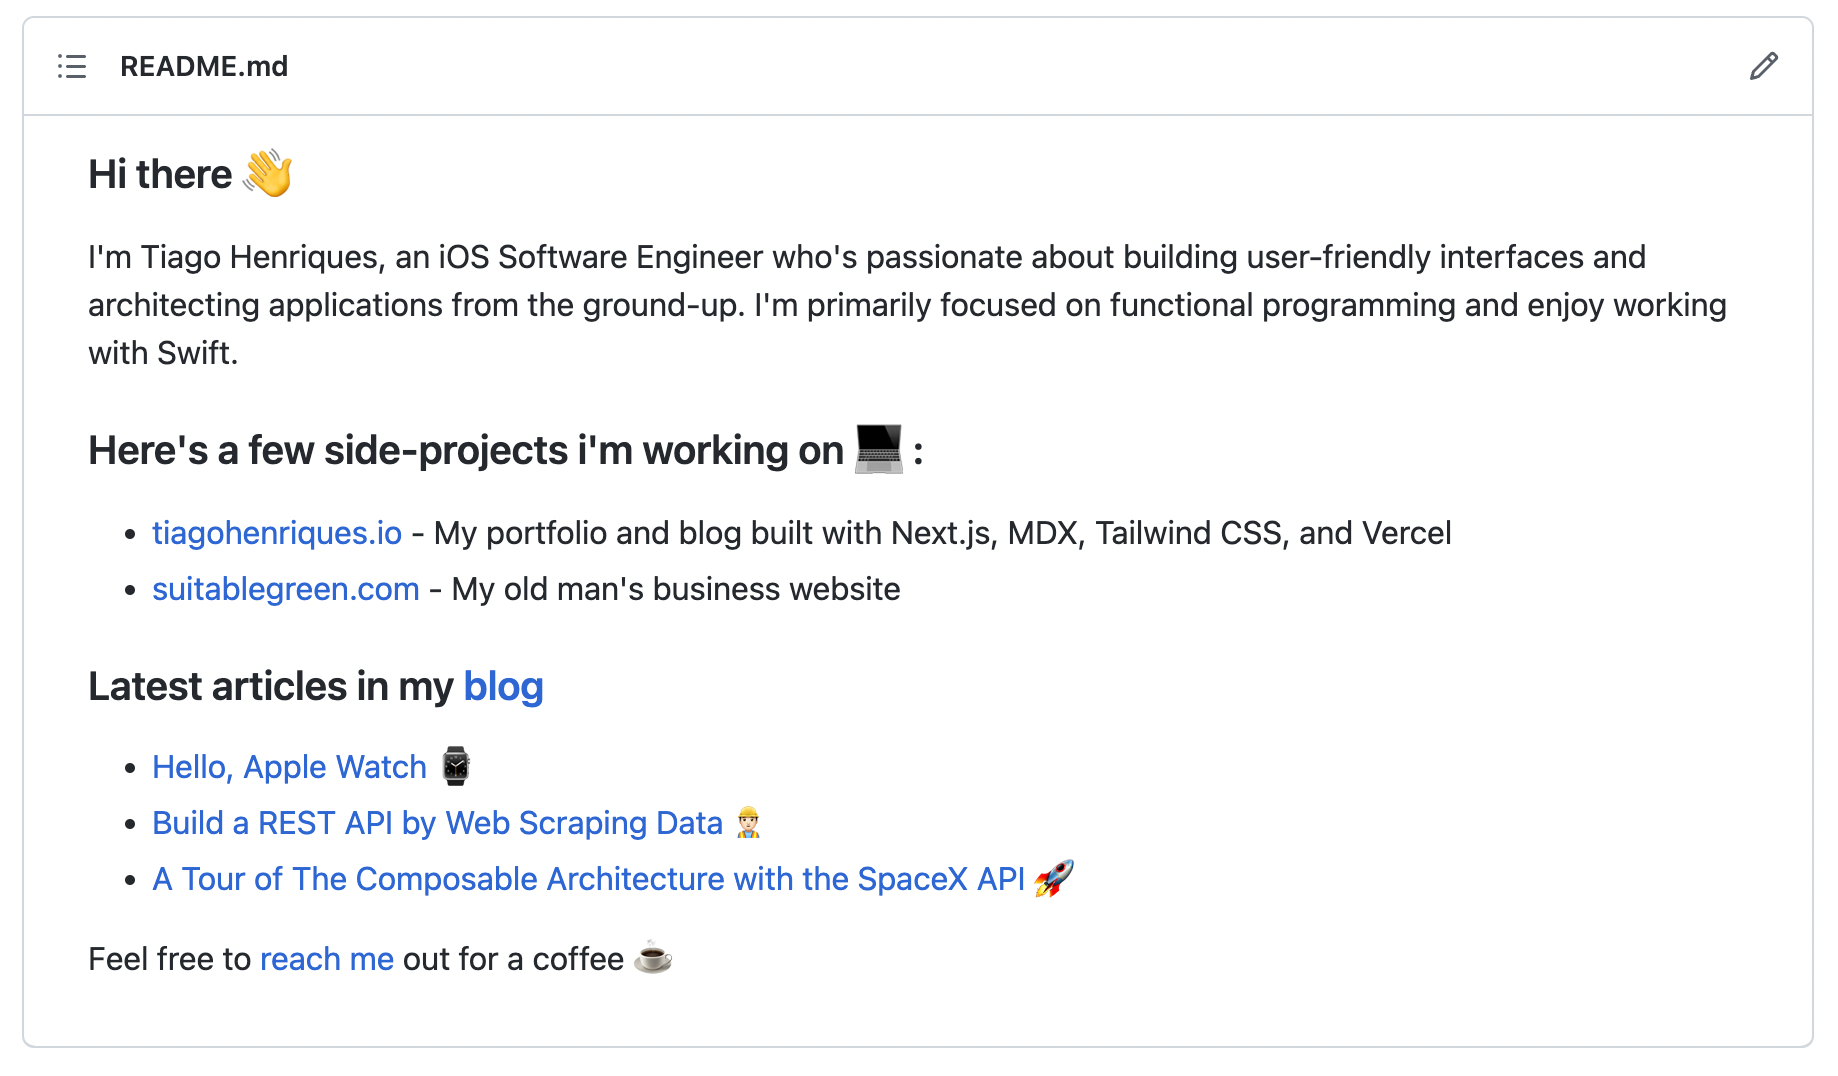Open the suitablegreen.com business website link

click(285, 589)
